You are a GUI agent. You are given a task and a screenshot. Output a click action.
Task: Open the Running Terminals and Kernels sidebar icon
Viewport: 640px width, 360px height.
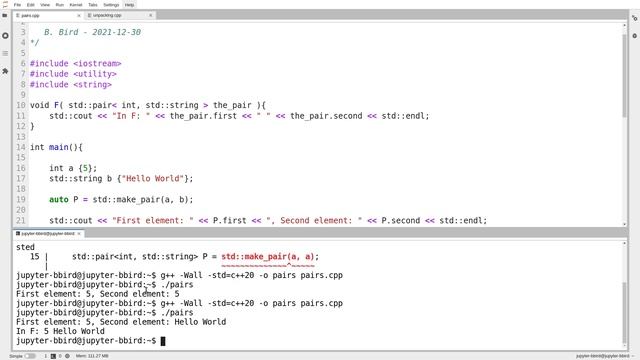5,36
